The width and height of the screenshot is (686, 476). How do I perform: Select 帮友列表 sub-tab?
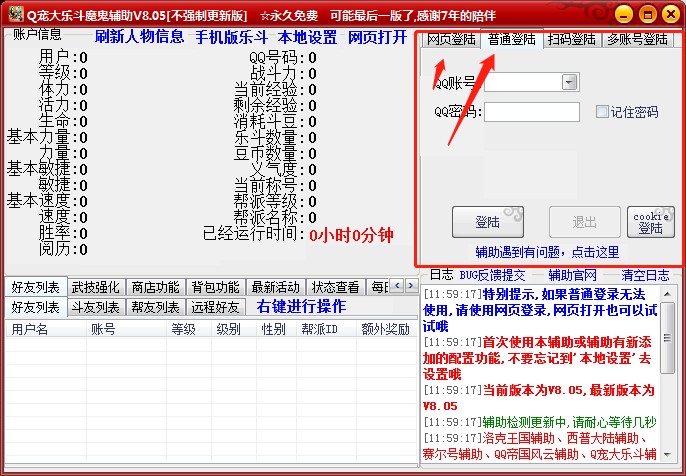pyautogui.click(x=156, y=308)
